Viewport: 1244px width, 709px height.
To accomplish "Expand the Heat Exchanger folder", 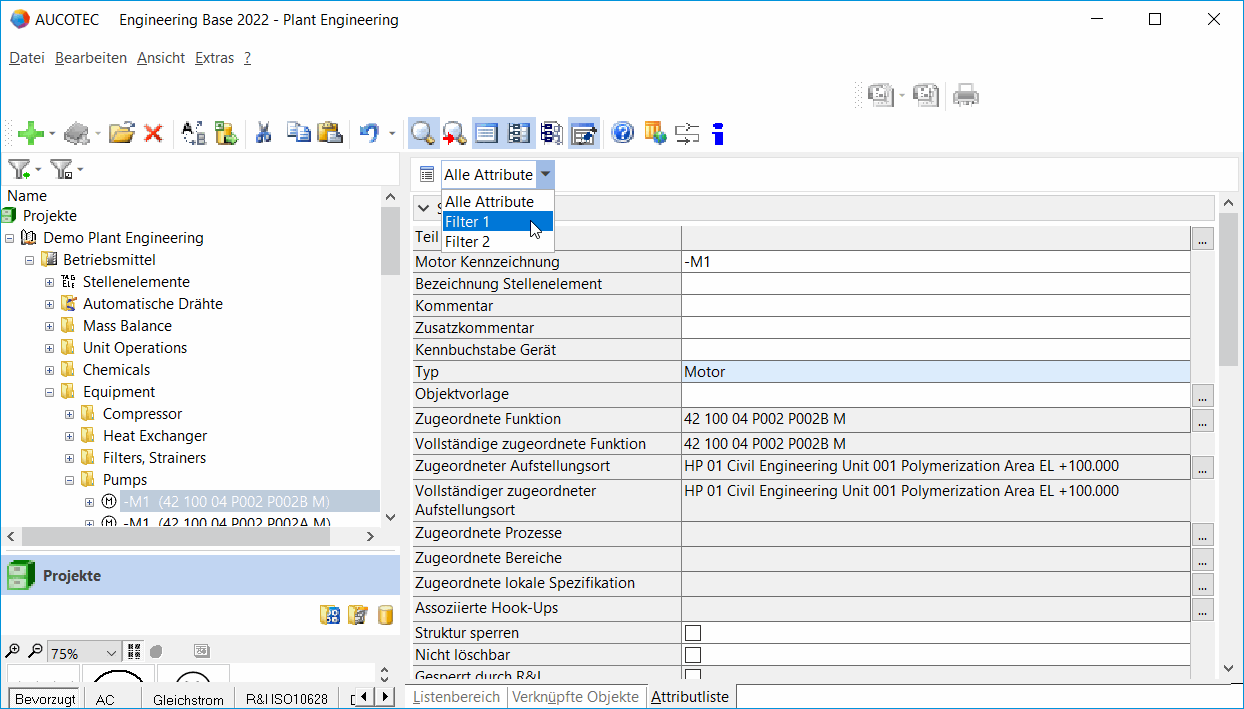I will [x=70, y=436].
